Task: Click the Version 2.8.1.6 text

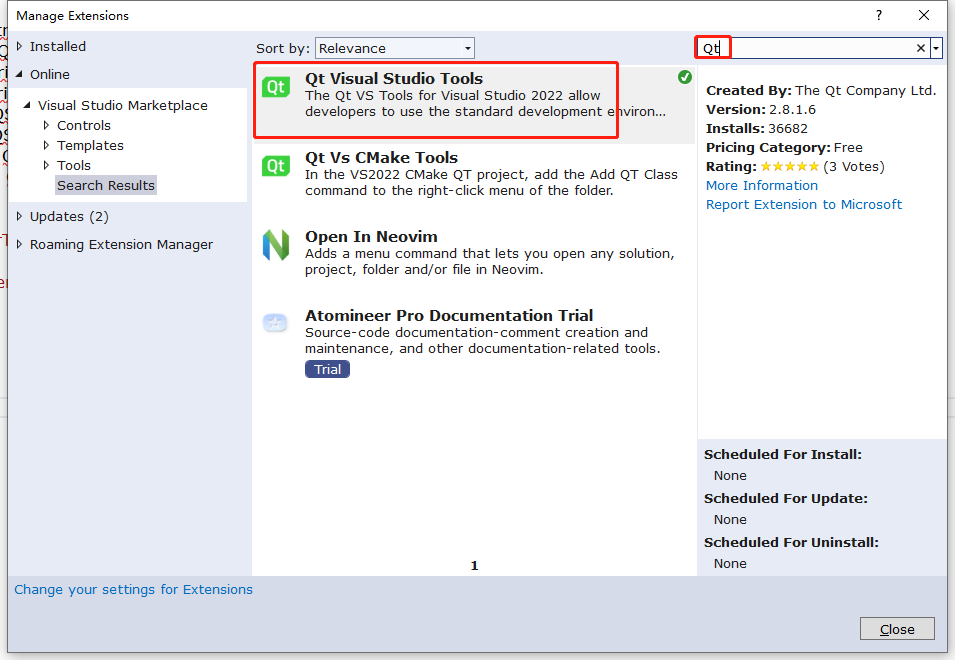Action: [x=761, y=110]
